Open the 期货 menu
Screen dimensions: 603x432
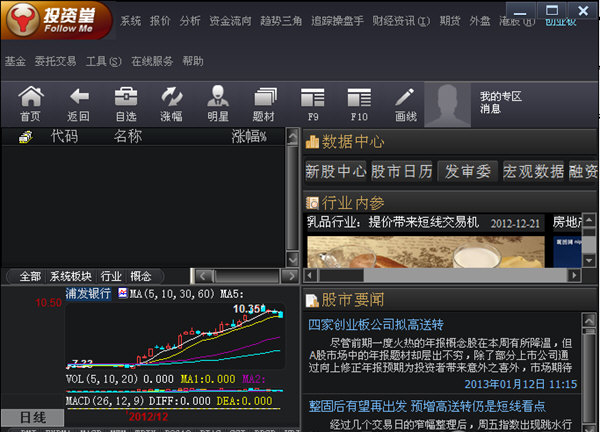pos(450,21)
